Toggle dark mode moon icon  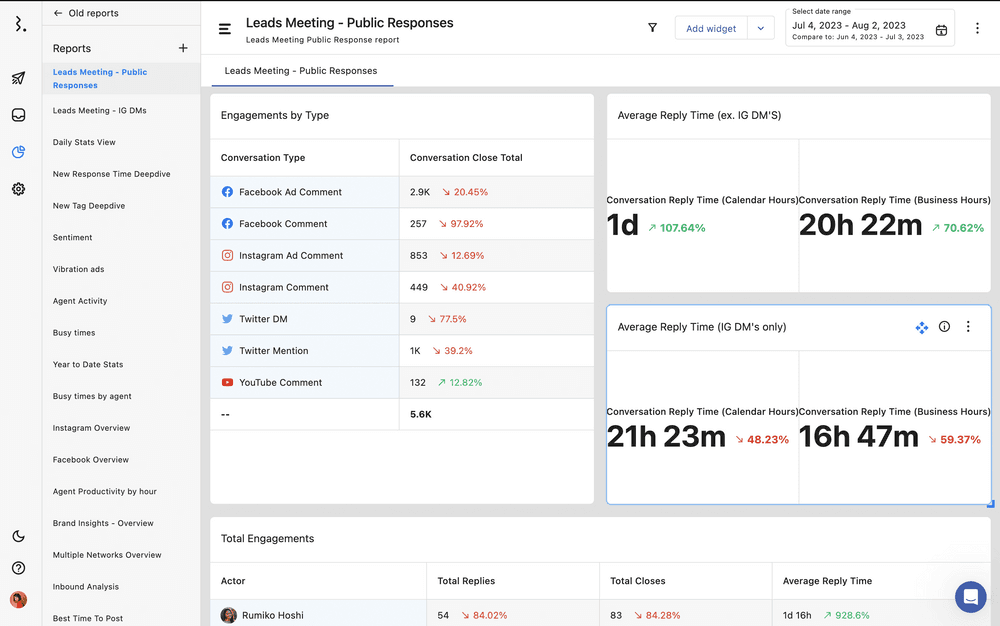pyautogui.click(x=18, y=536)
